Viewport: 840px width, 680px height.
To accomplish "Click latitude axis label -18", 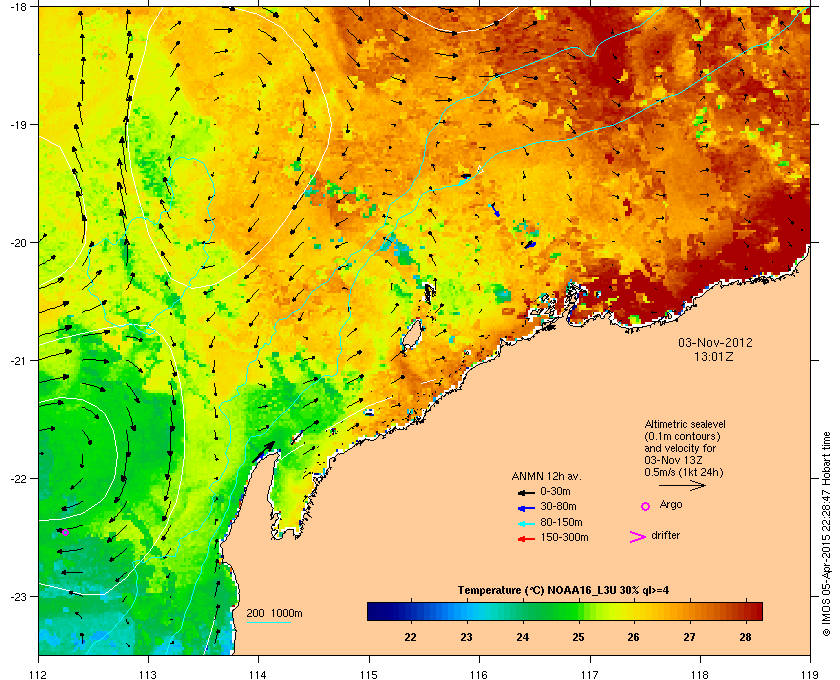I will click(x=18, y=6).
